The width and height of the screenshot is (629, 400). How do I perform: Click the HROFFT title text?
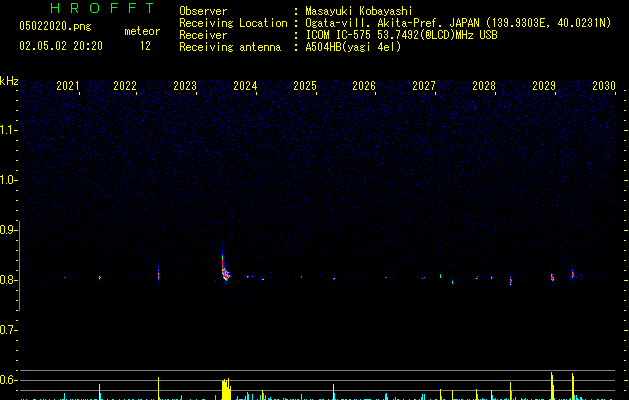point(103,8)
